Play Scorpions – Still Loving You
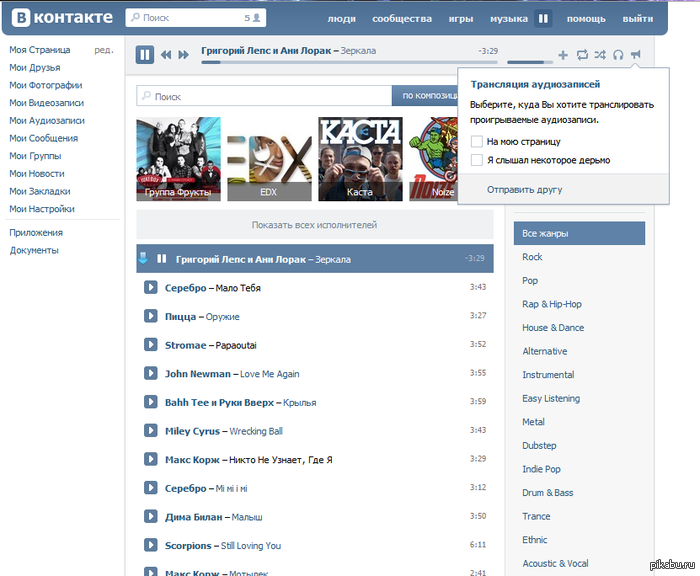 pos(150,545)
